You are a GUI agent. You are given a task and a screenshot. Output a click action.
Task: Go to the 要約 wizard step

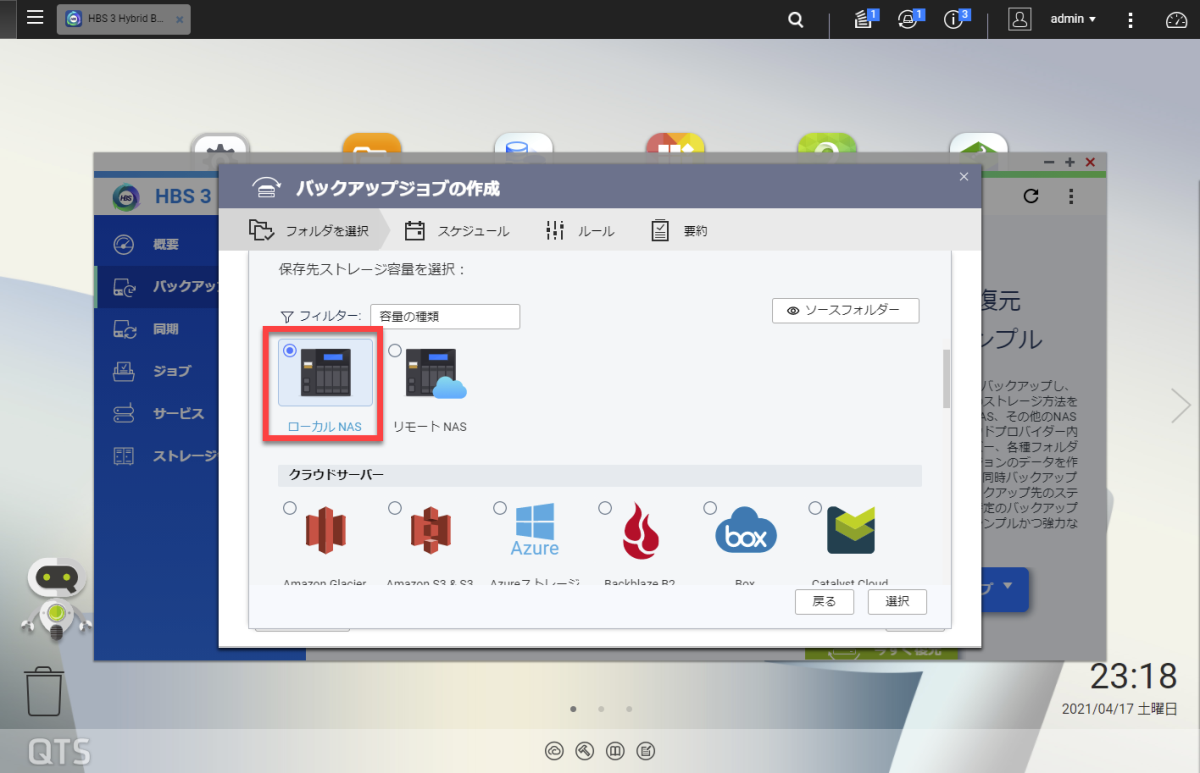[x=679, y=231]
